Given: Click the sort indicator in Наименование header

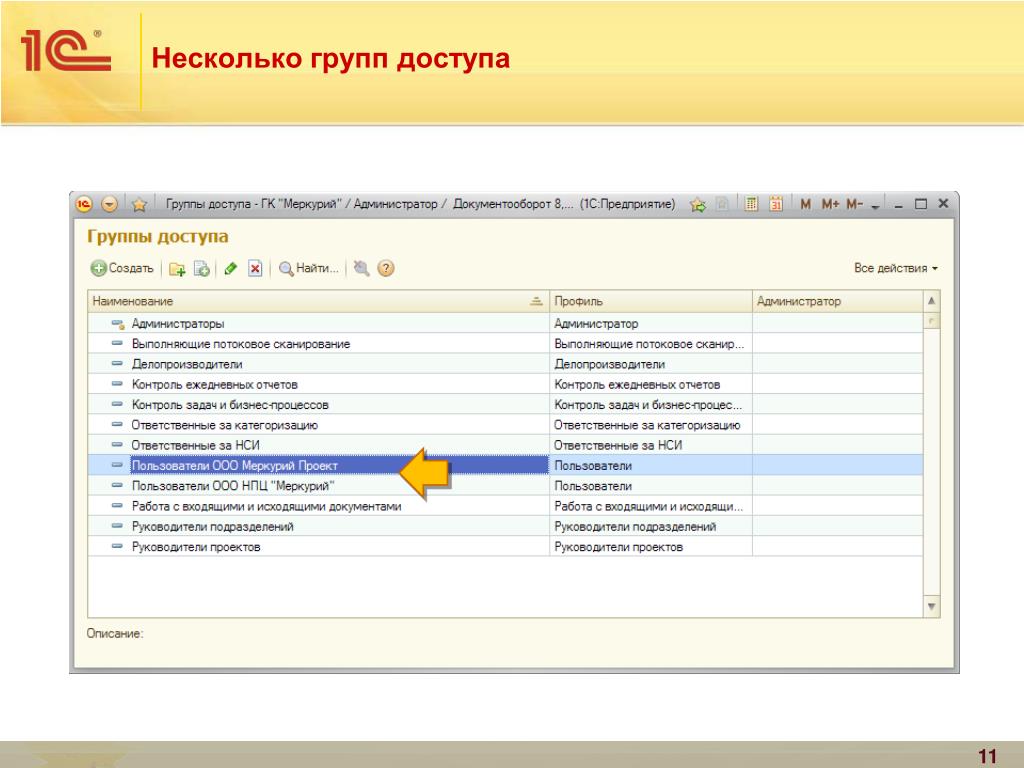Looking at the screenshot, I should pyautogui.click(x=536, y=301).
